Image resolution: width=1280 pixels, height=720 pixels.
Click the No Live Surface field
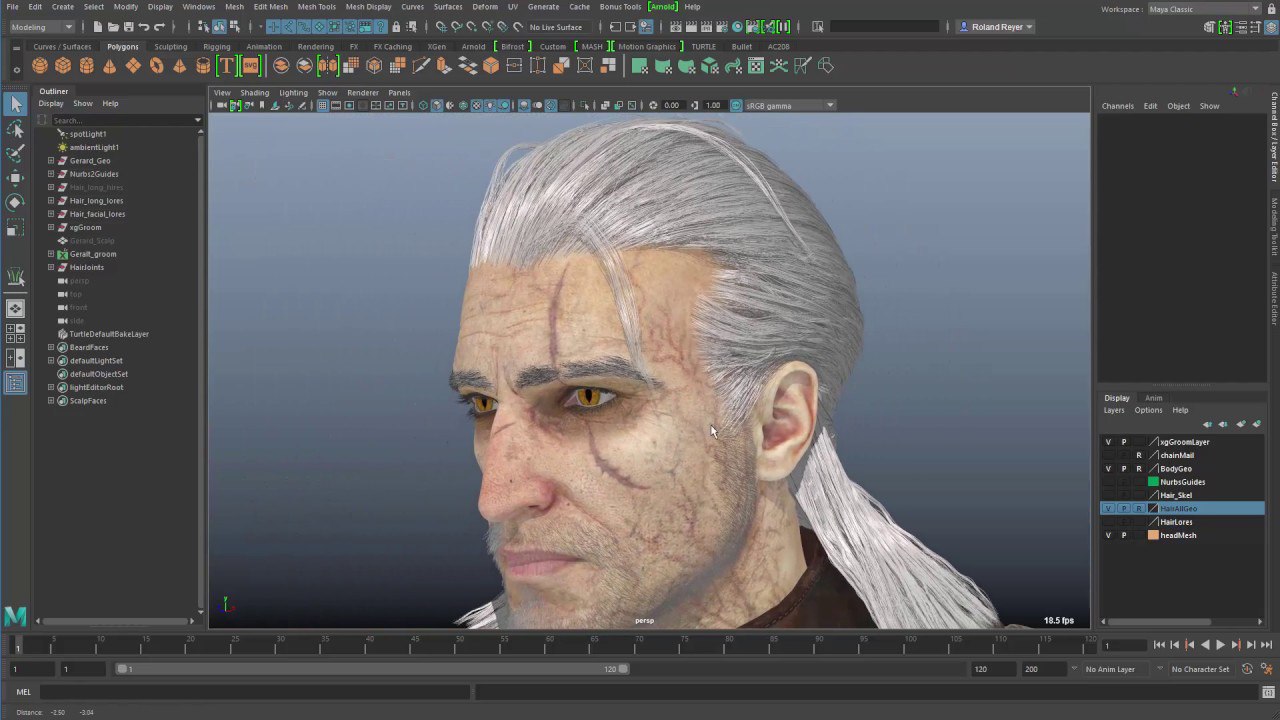556,27
